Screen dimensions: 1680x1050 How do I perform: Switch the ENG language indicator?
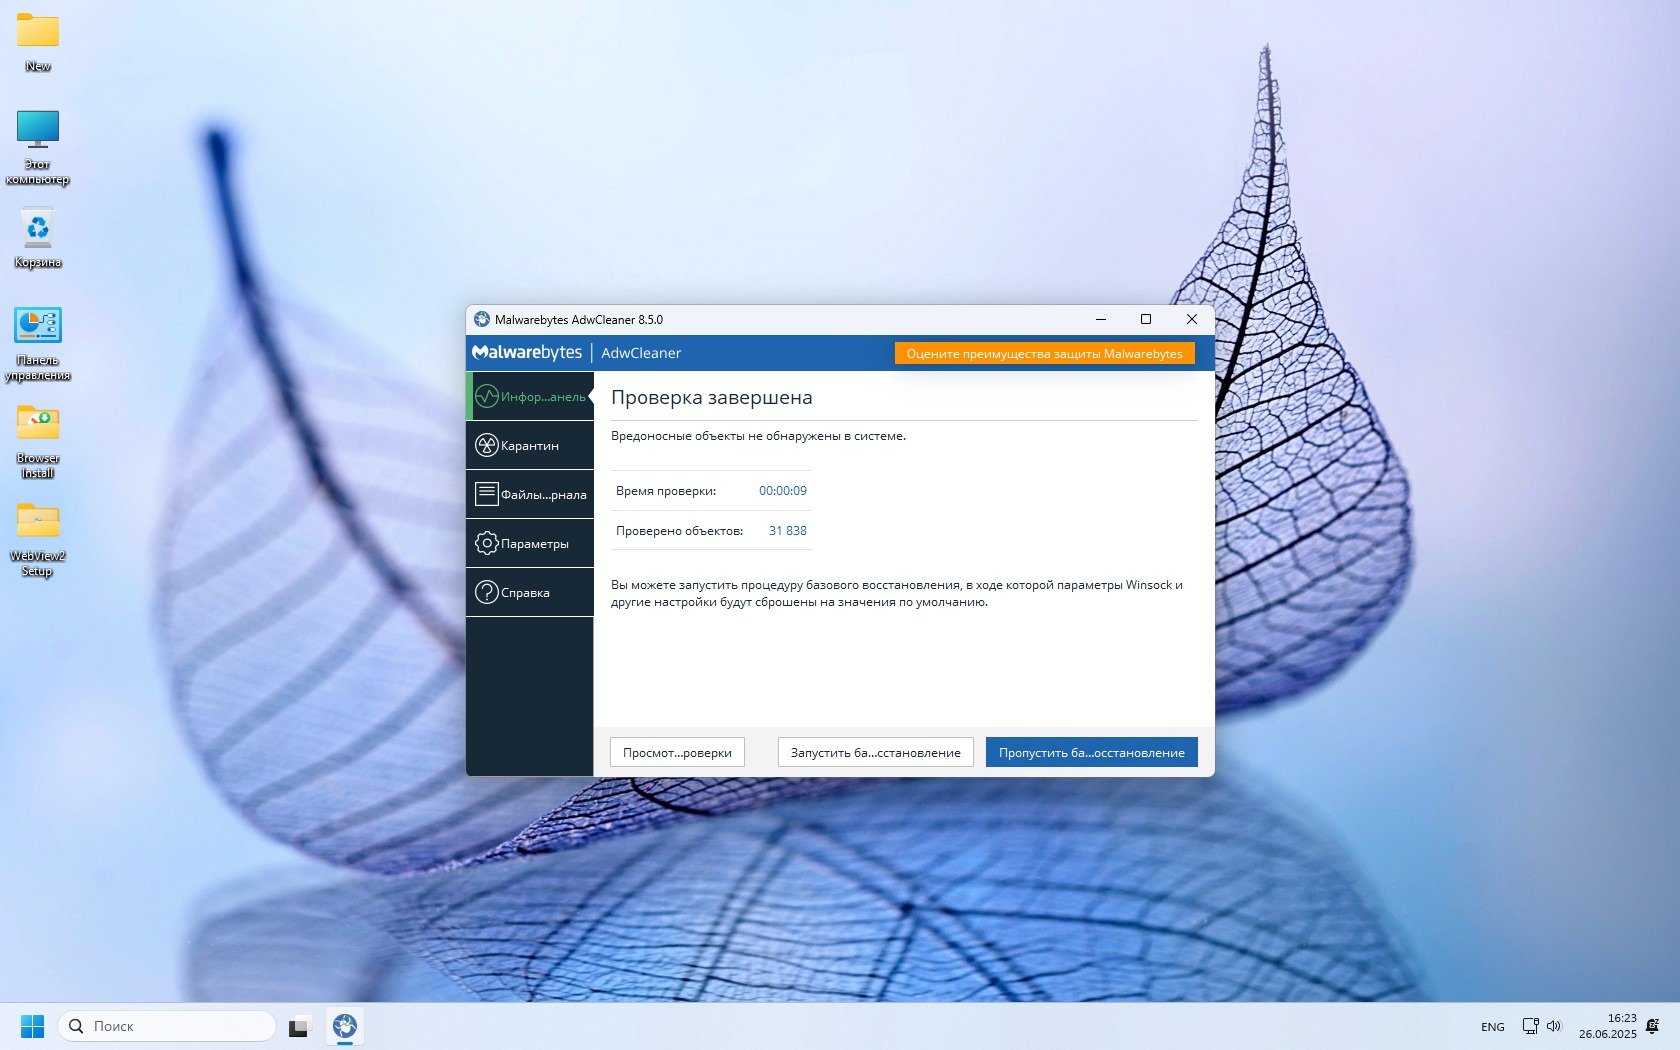coord(1492,1027)
